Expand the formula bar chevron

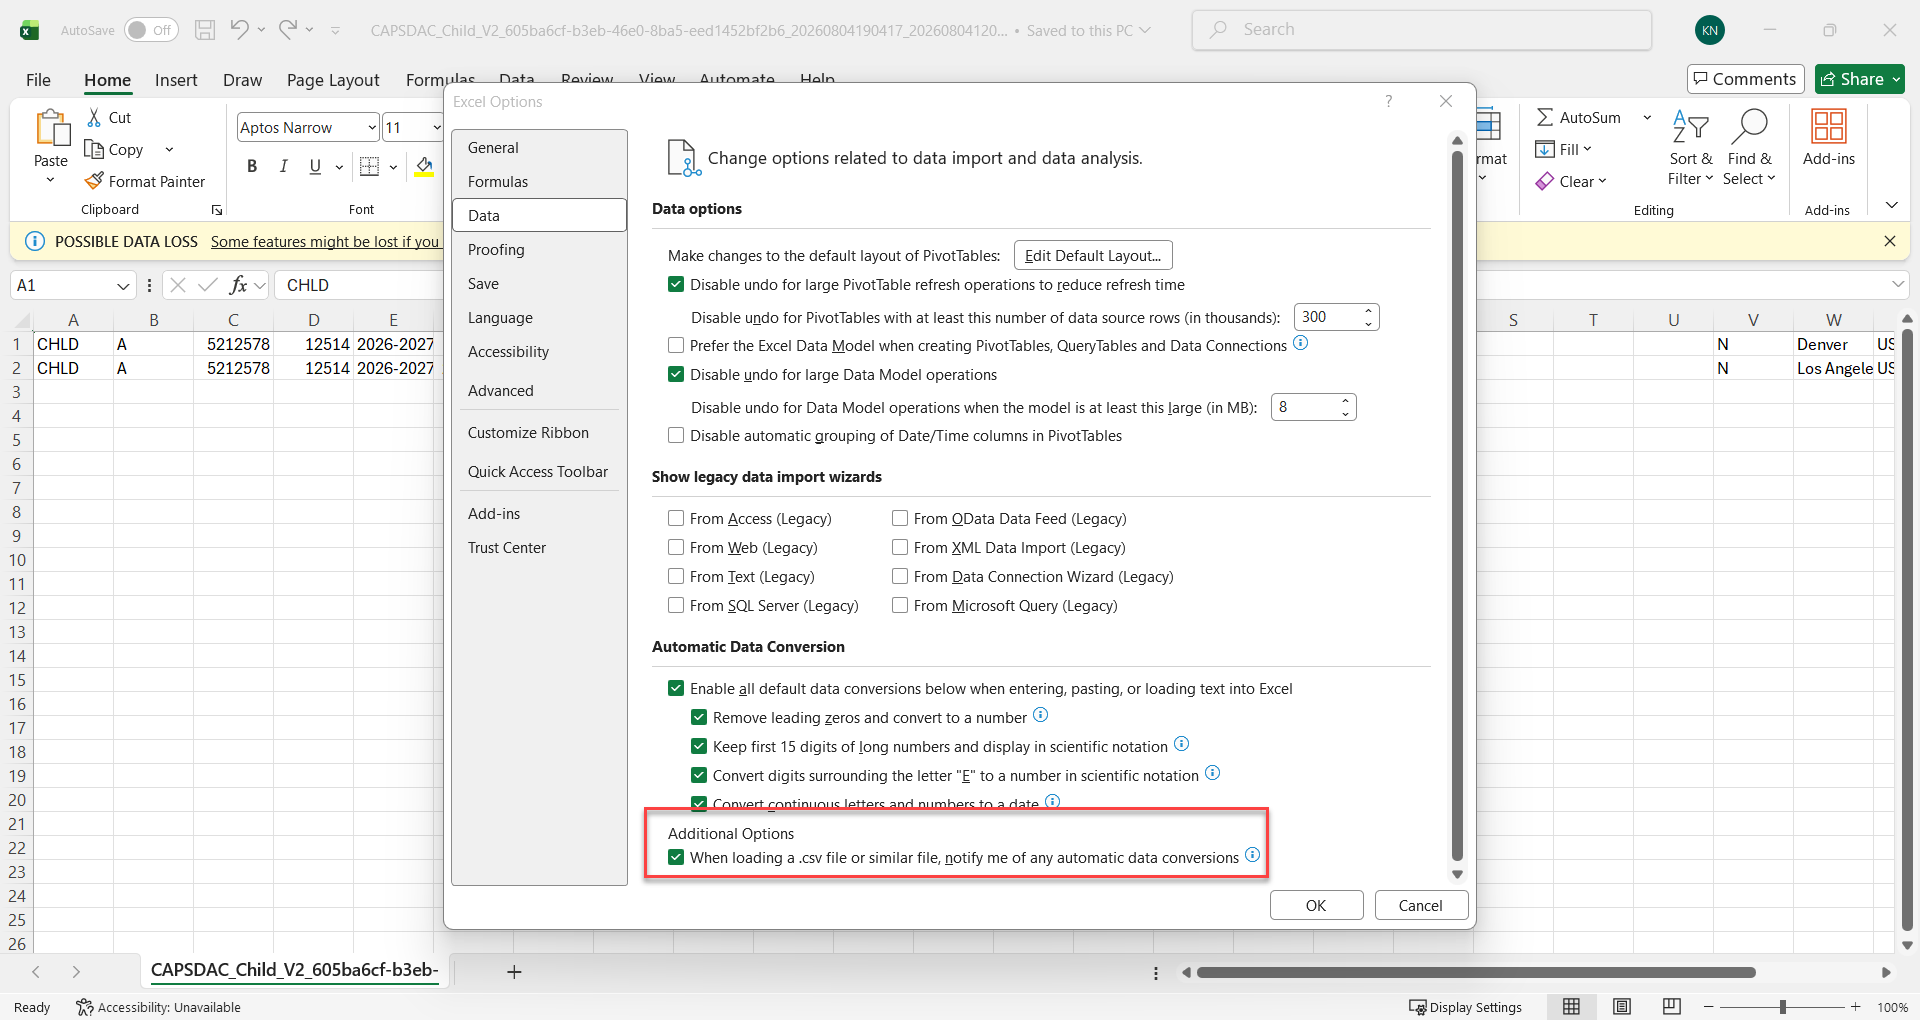tap(1898, 285)
